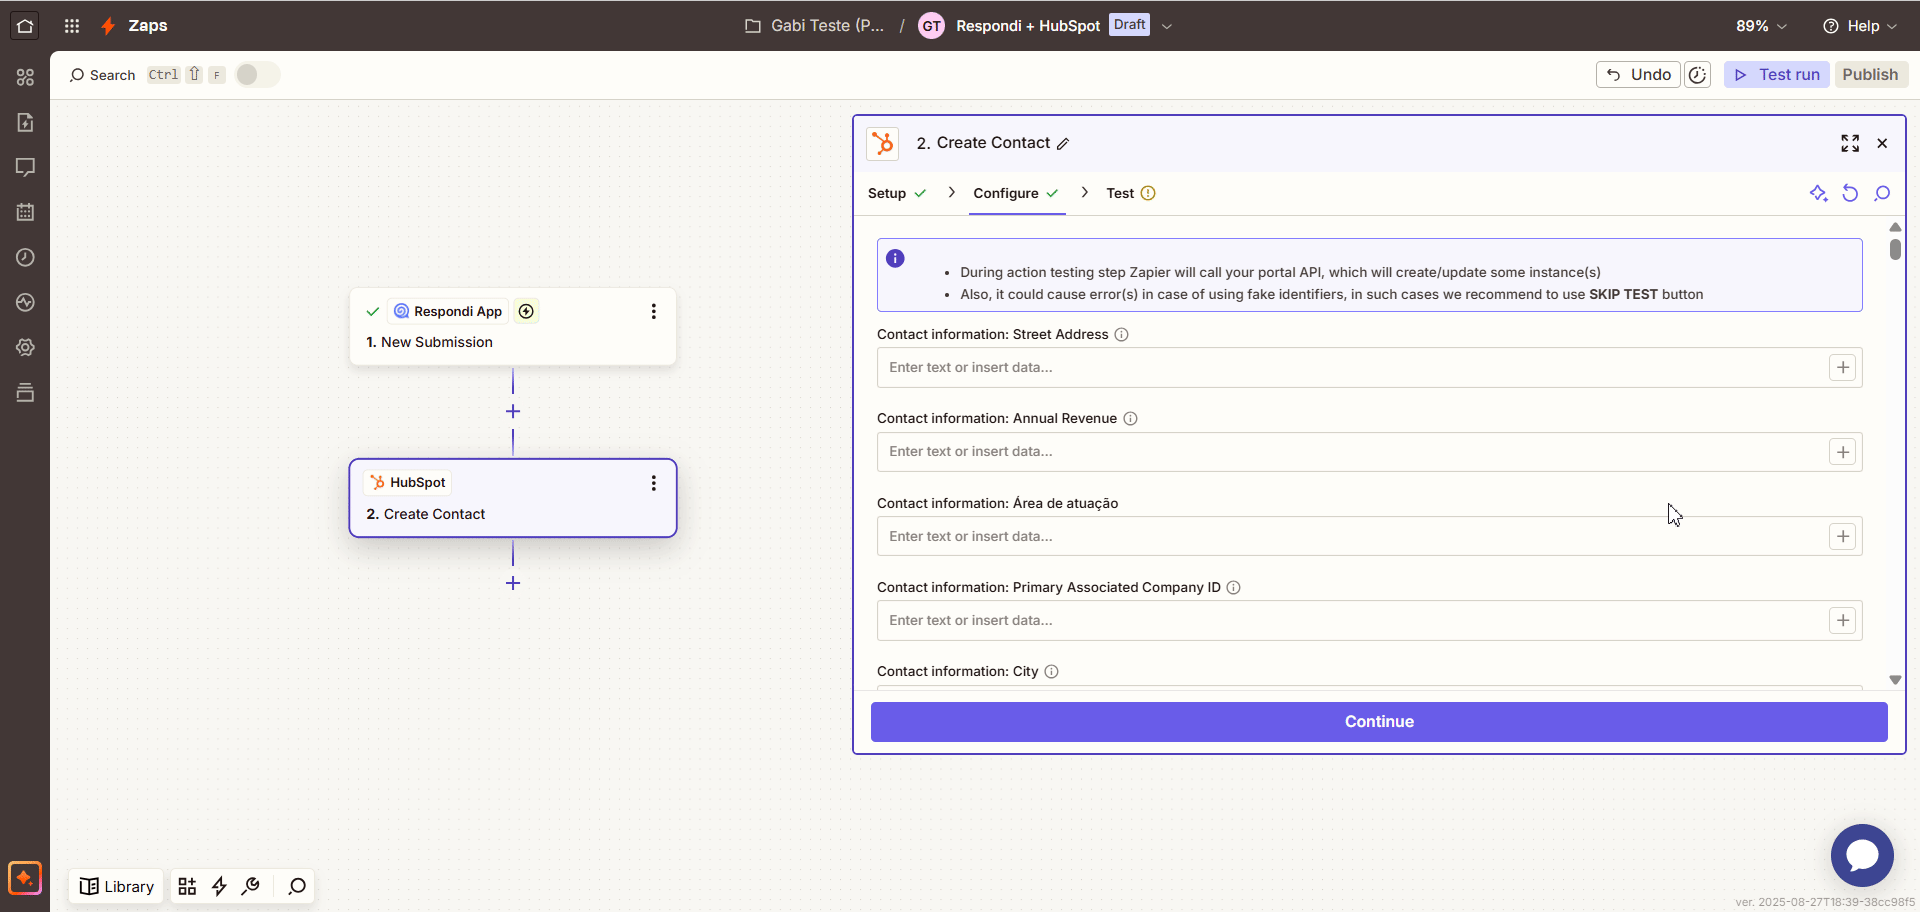Click the City field info icon

1052,672
